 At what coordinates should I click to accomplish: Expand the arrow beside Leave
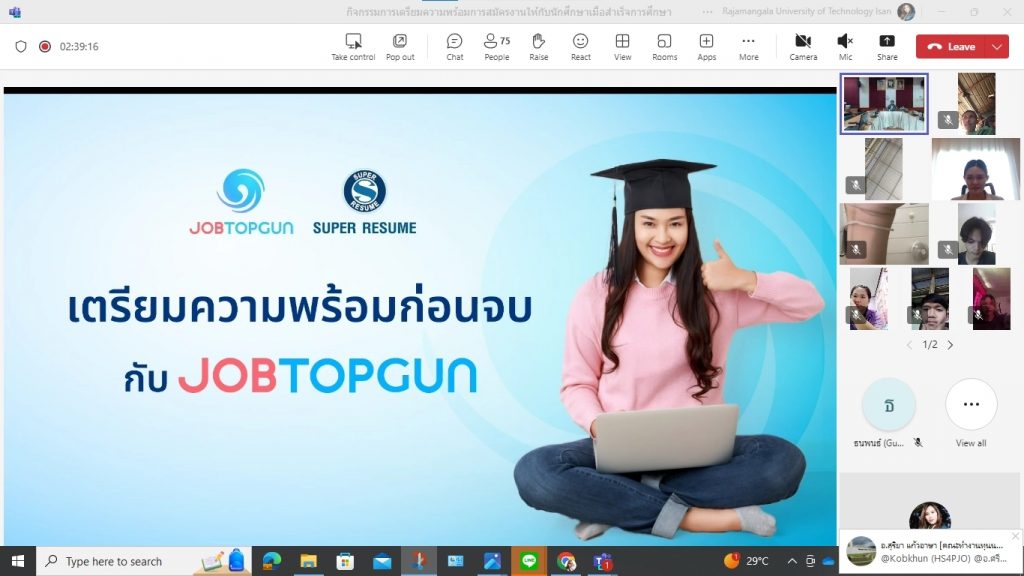996,46
